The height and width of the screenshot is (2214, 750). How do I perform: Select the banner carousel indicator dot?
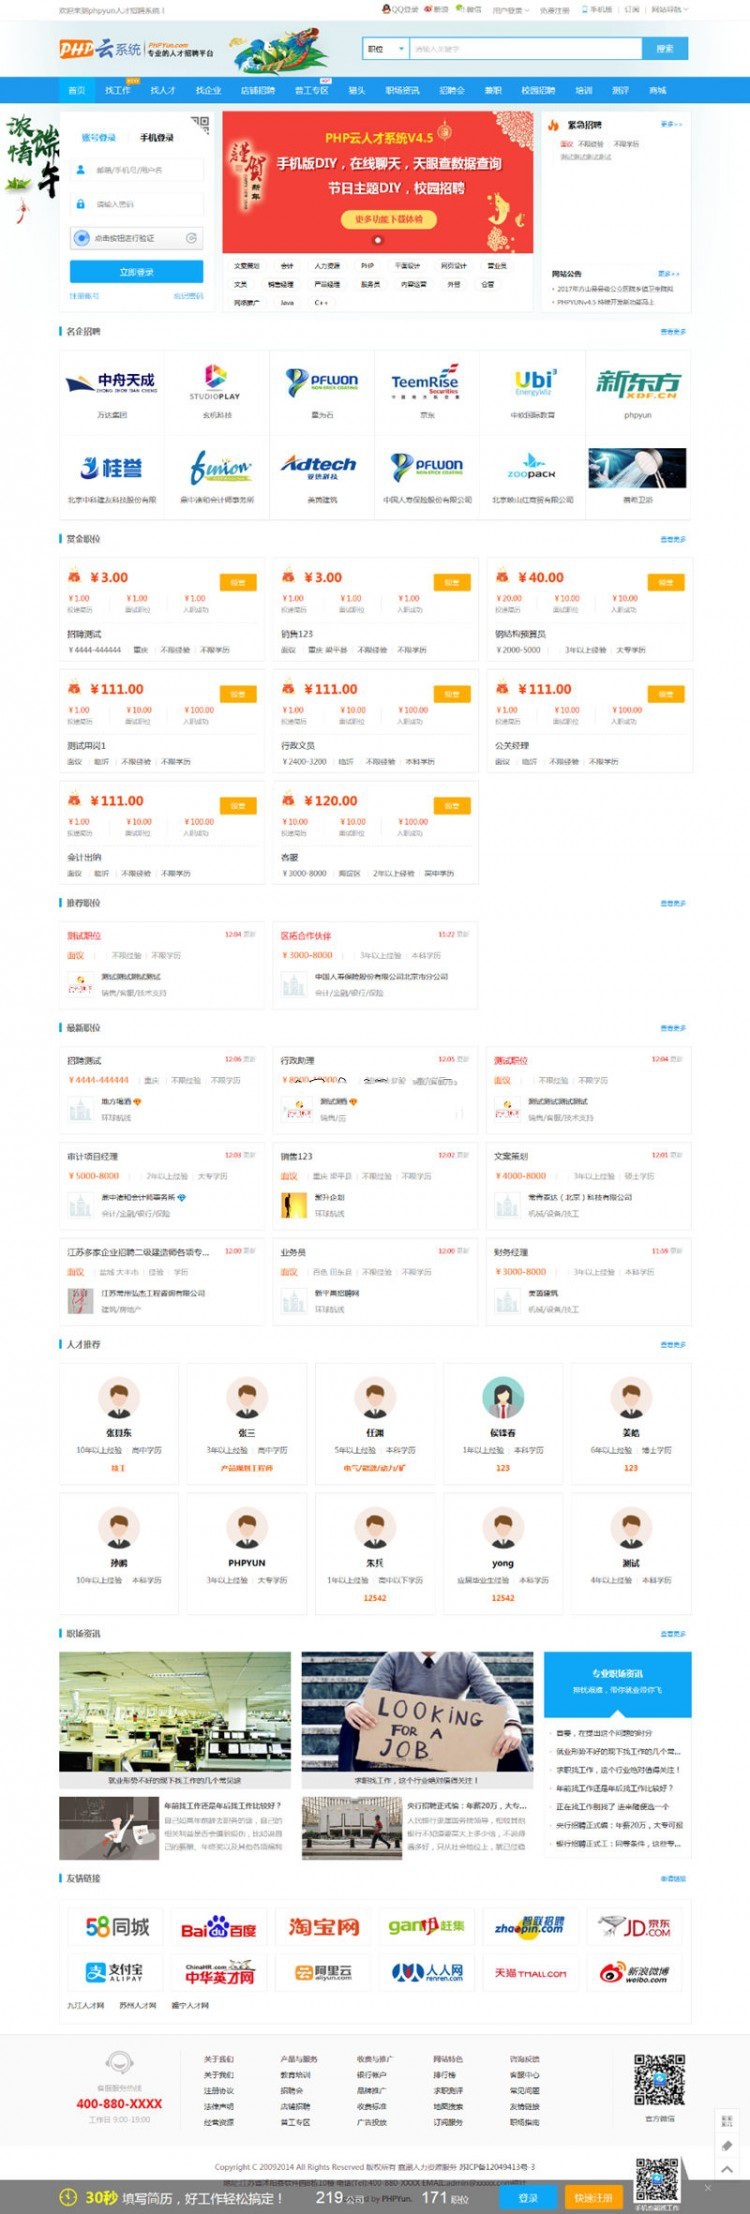[377, 240]
